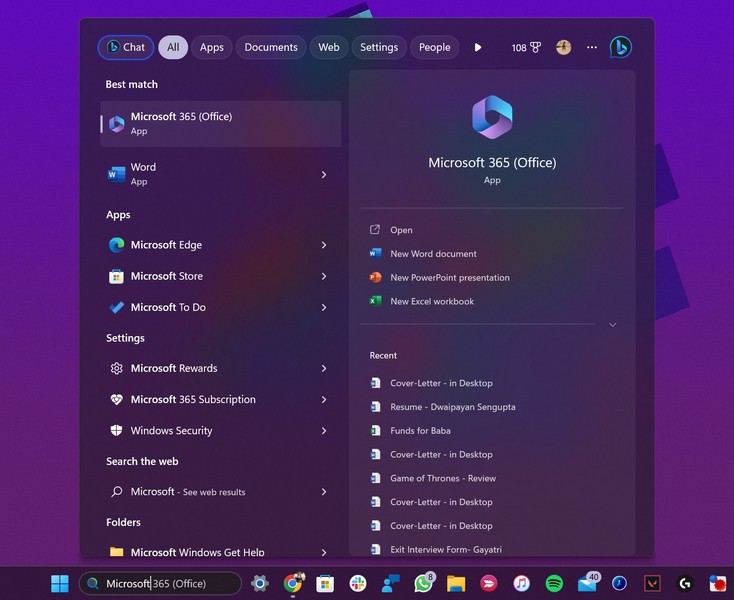
Task: Open Slack from the taskbar
Action: click(x=357, y=583)
